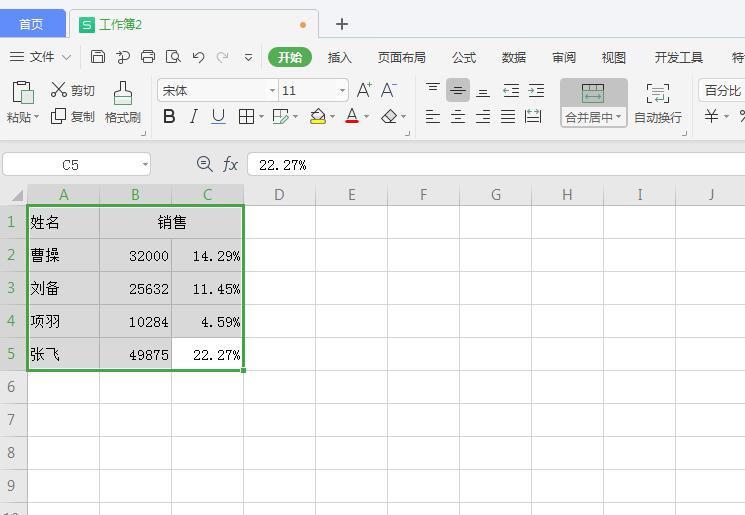Click the Borders grid icon

[246, 116]
